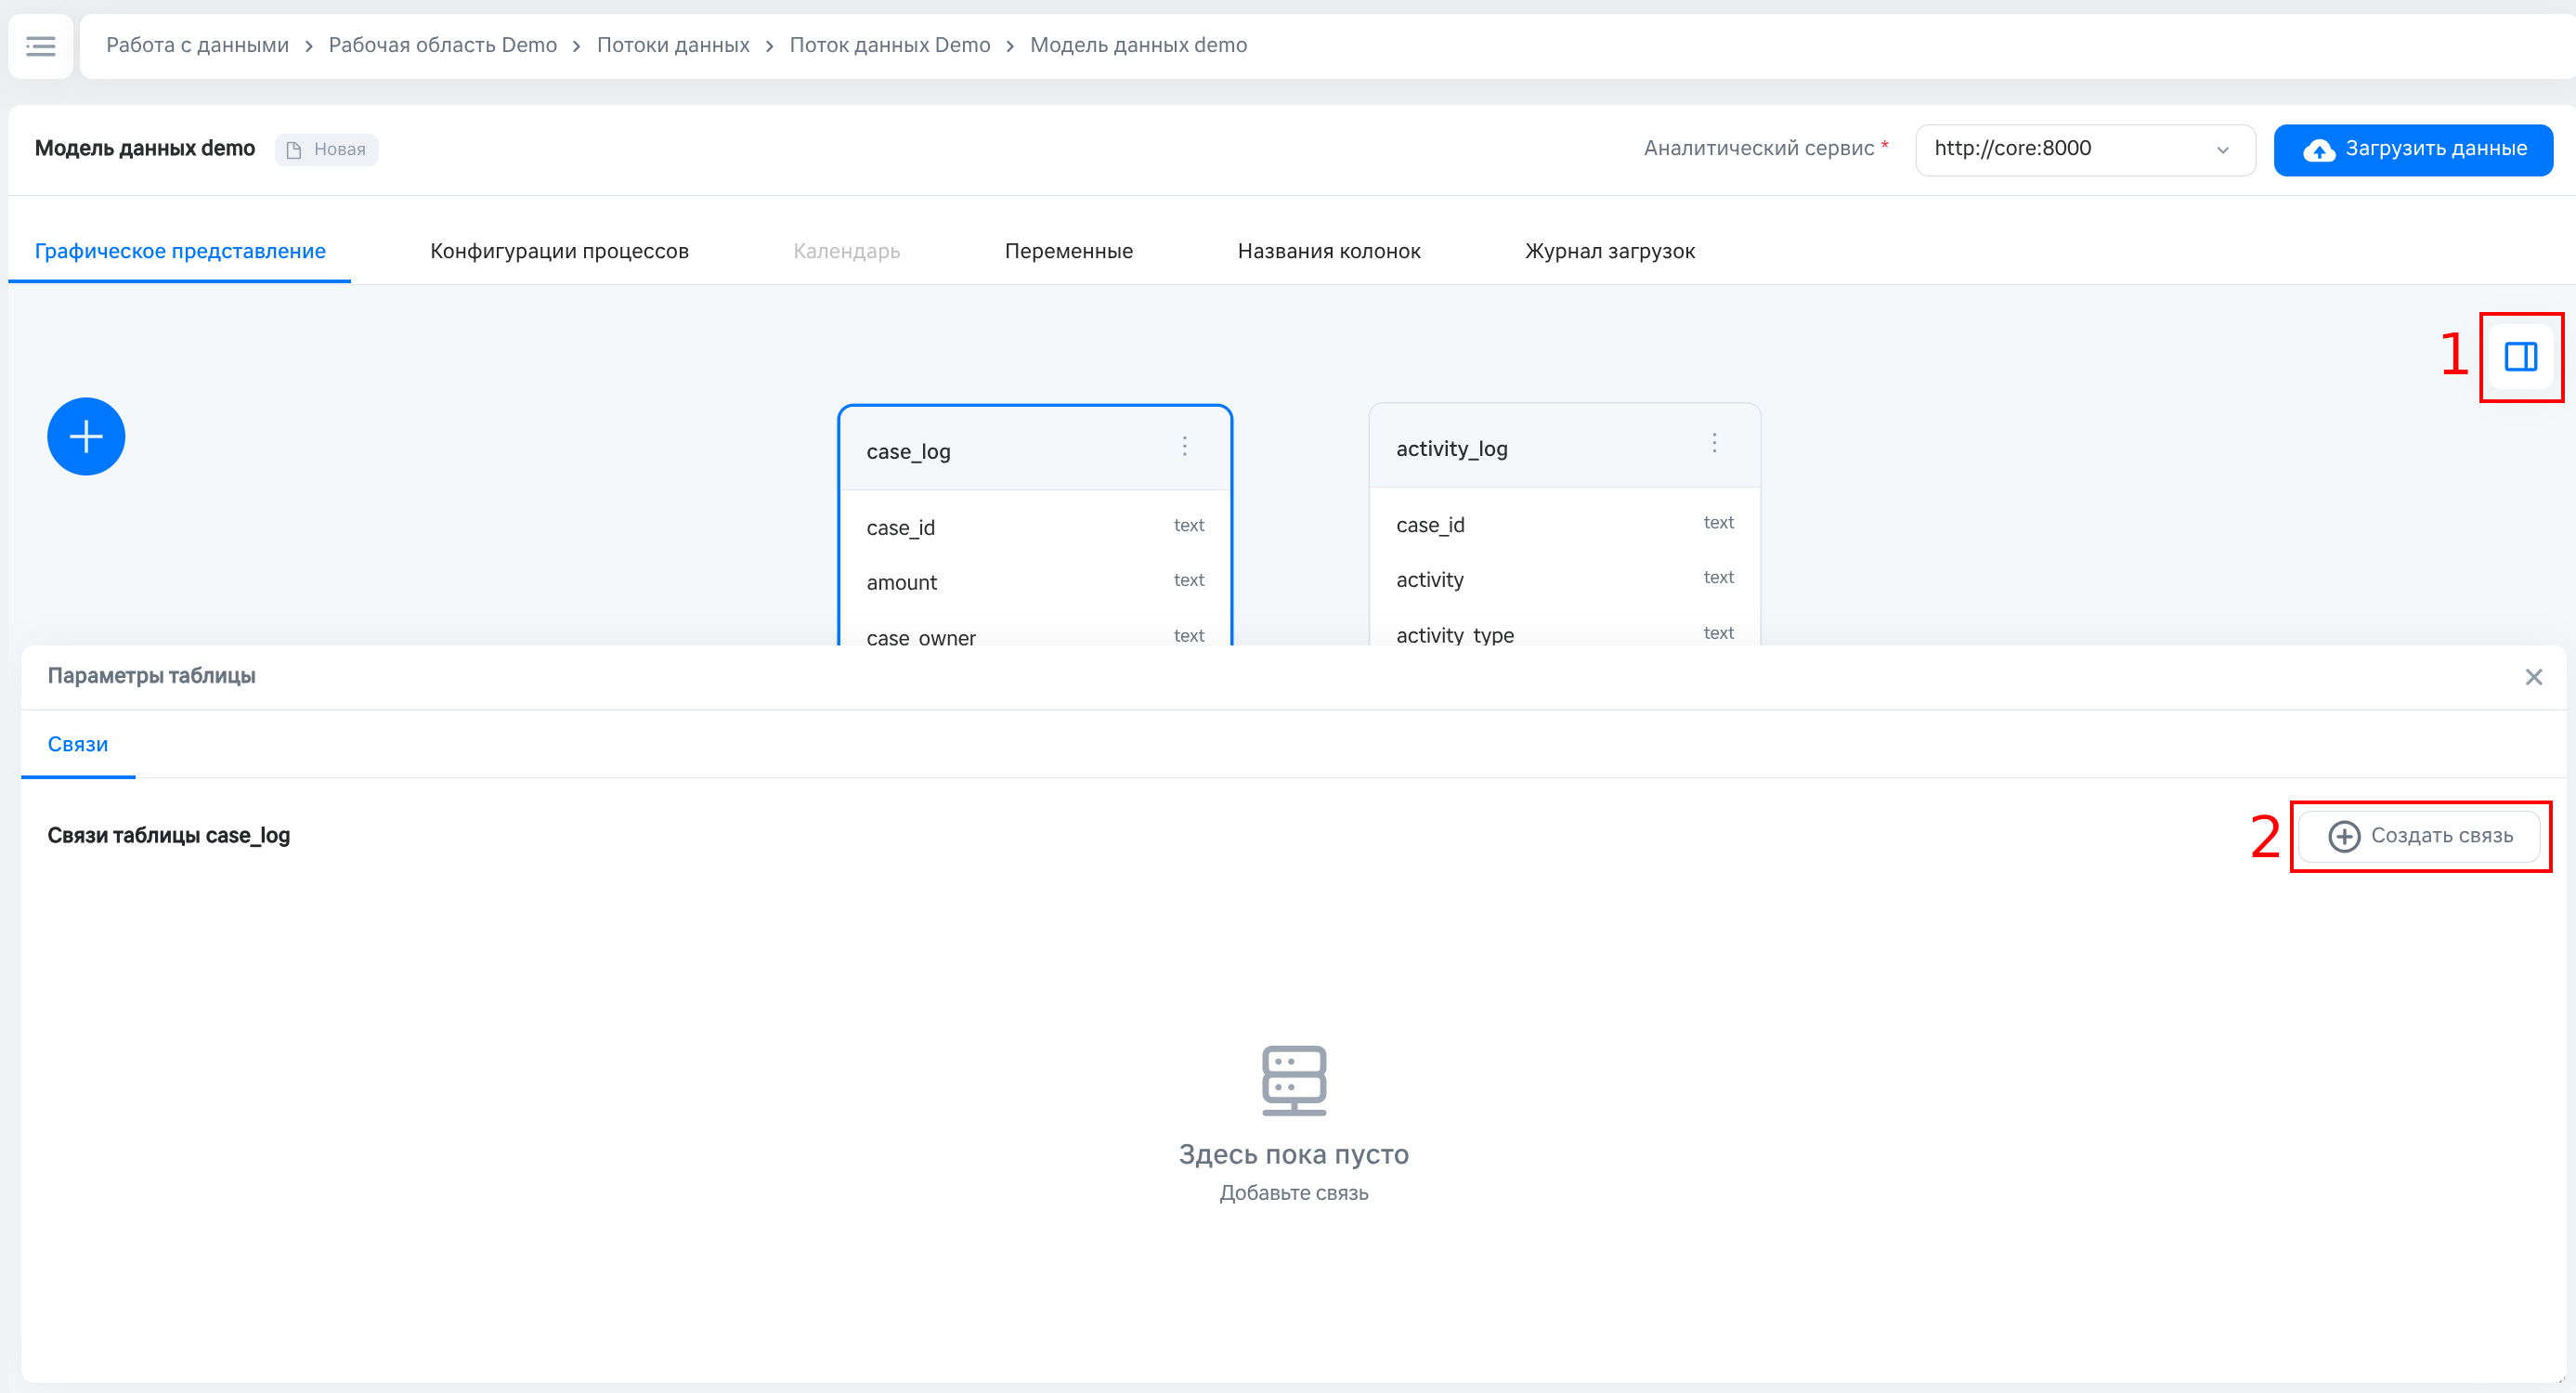Toggle the side panel layout icon
2576x1393 pixels.
pos(2521,357)
